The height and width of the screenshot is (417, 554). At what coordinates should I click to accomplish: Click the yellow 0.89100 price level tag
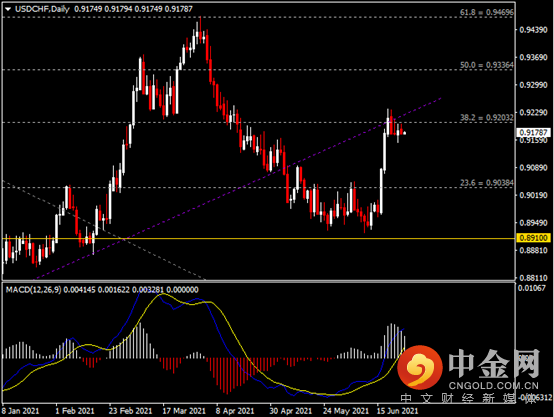click(x=534, y=238)
